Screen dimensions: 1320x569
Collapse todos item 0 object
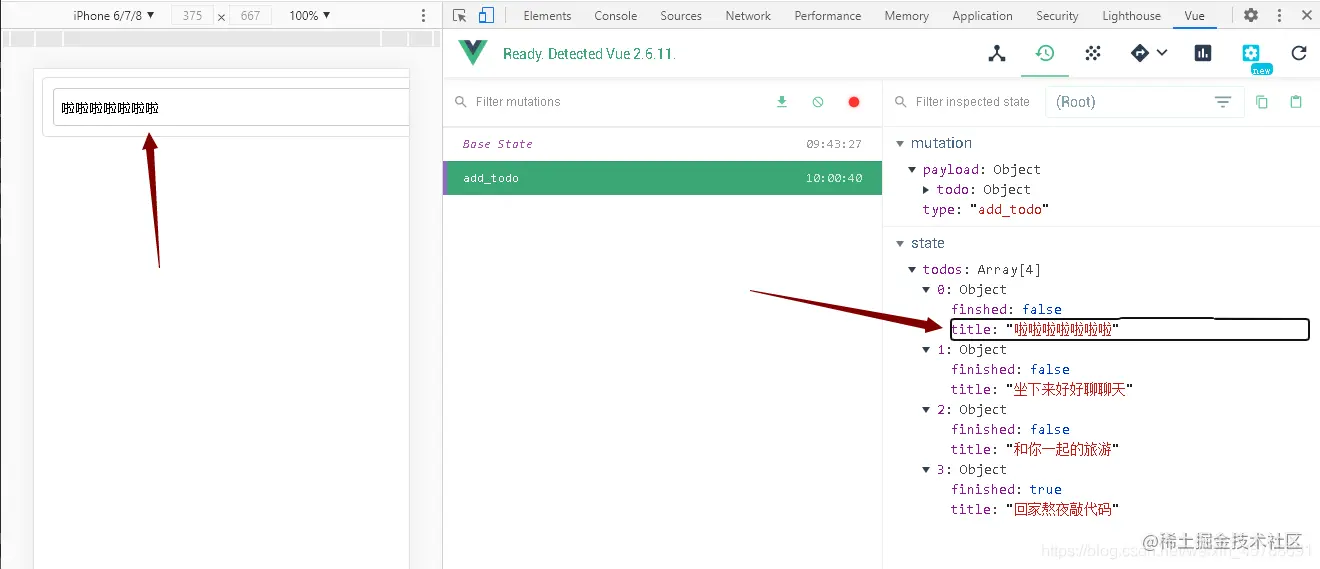(x=927, y=290)
